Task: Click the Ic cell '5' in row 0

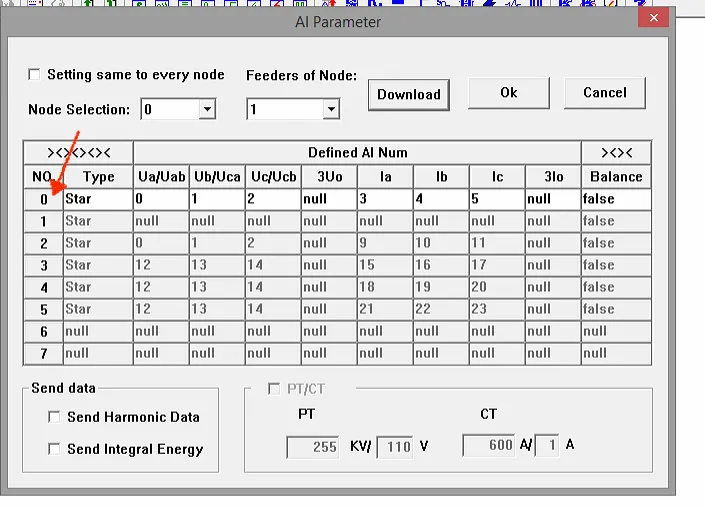Action: click(497, 199)
